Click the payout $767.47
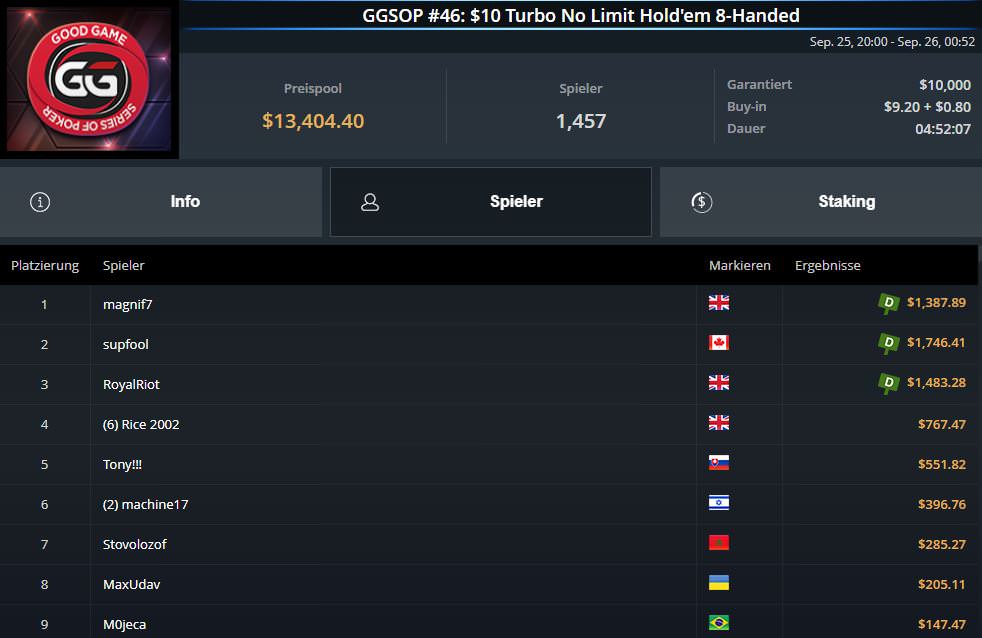The image size is (982, 638). tap(942, 424)
